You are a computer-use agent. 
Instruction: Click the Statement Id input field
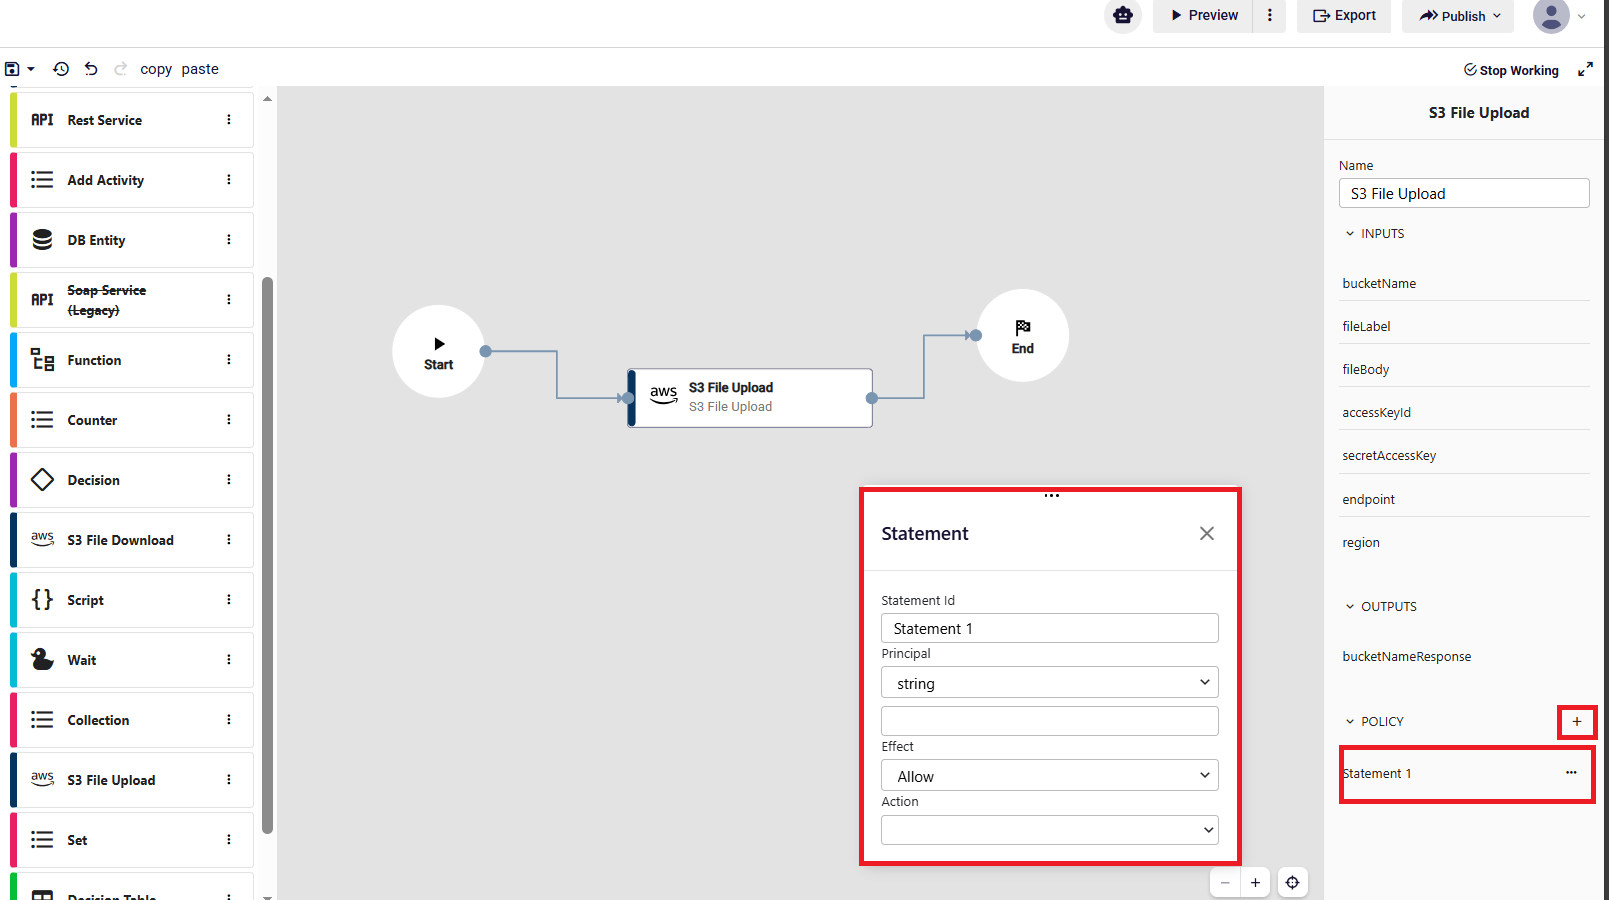[x=1050, y=628]
